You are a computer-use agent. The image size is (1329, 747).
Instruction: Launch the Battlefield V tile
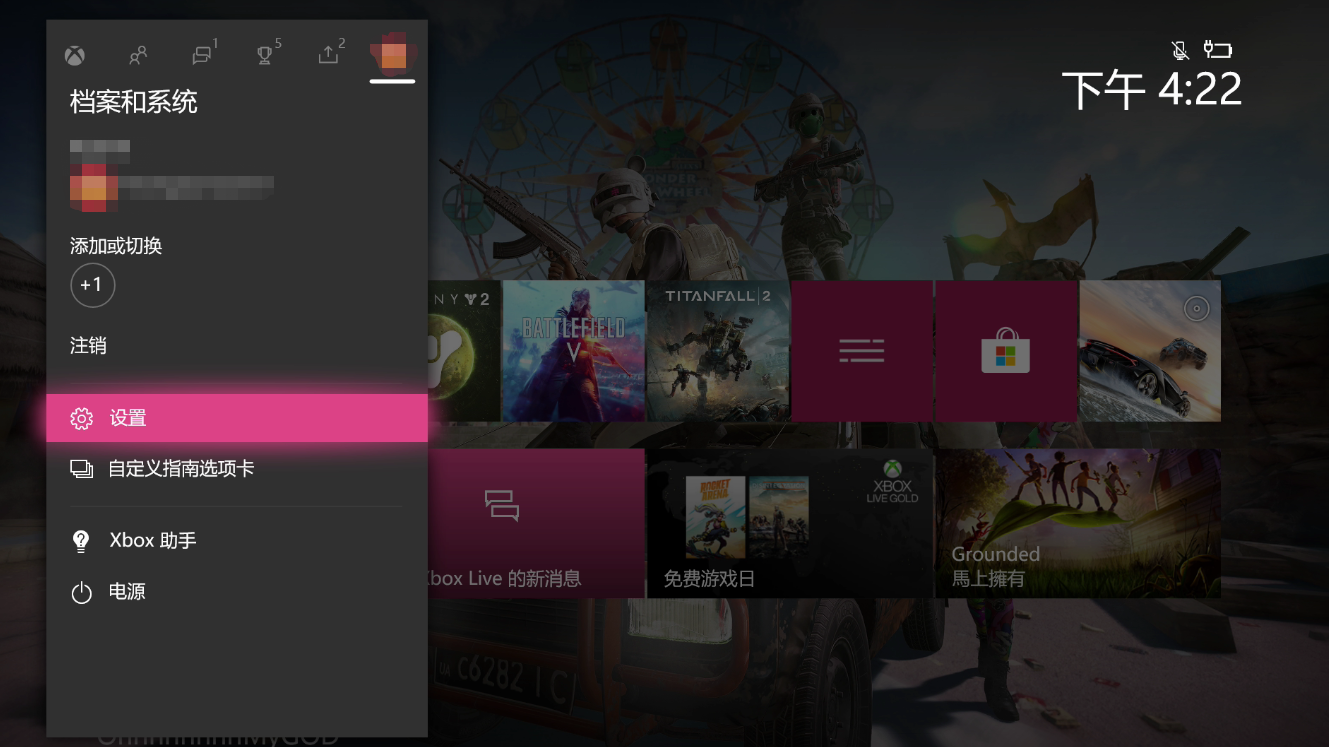click(x=573, y=351)
